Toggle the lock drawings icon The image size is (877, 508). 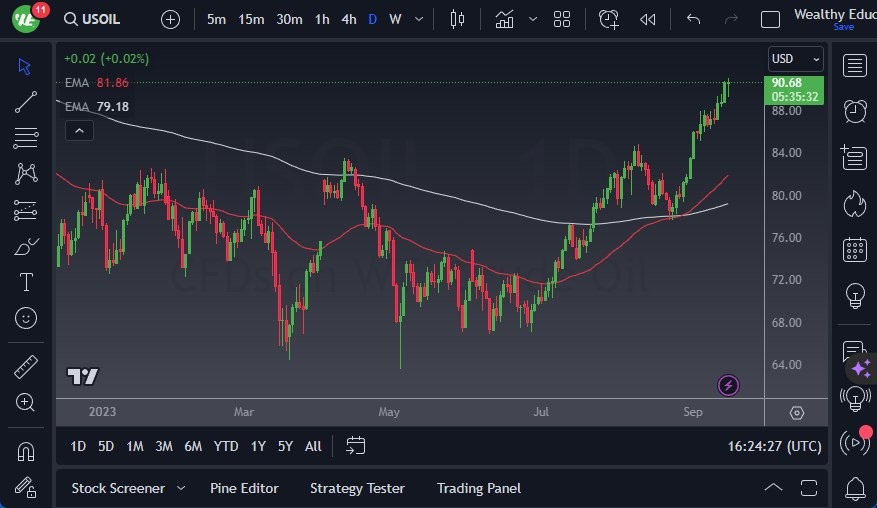point(26,487)
